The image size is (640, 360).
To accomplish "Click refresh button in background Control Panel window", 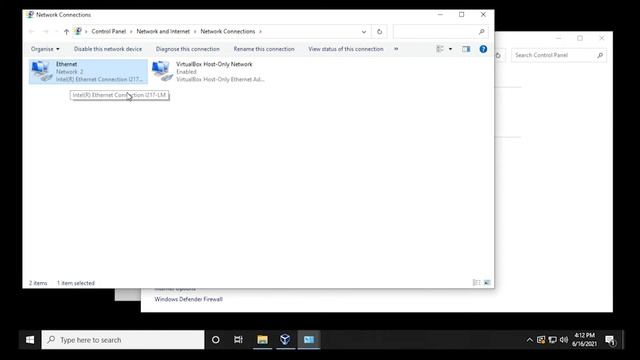I will tap(498, 56).
